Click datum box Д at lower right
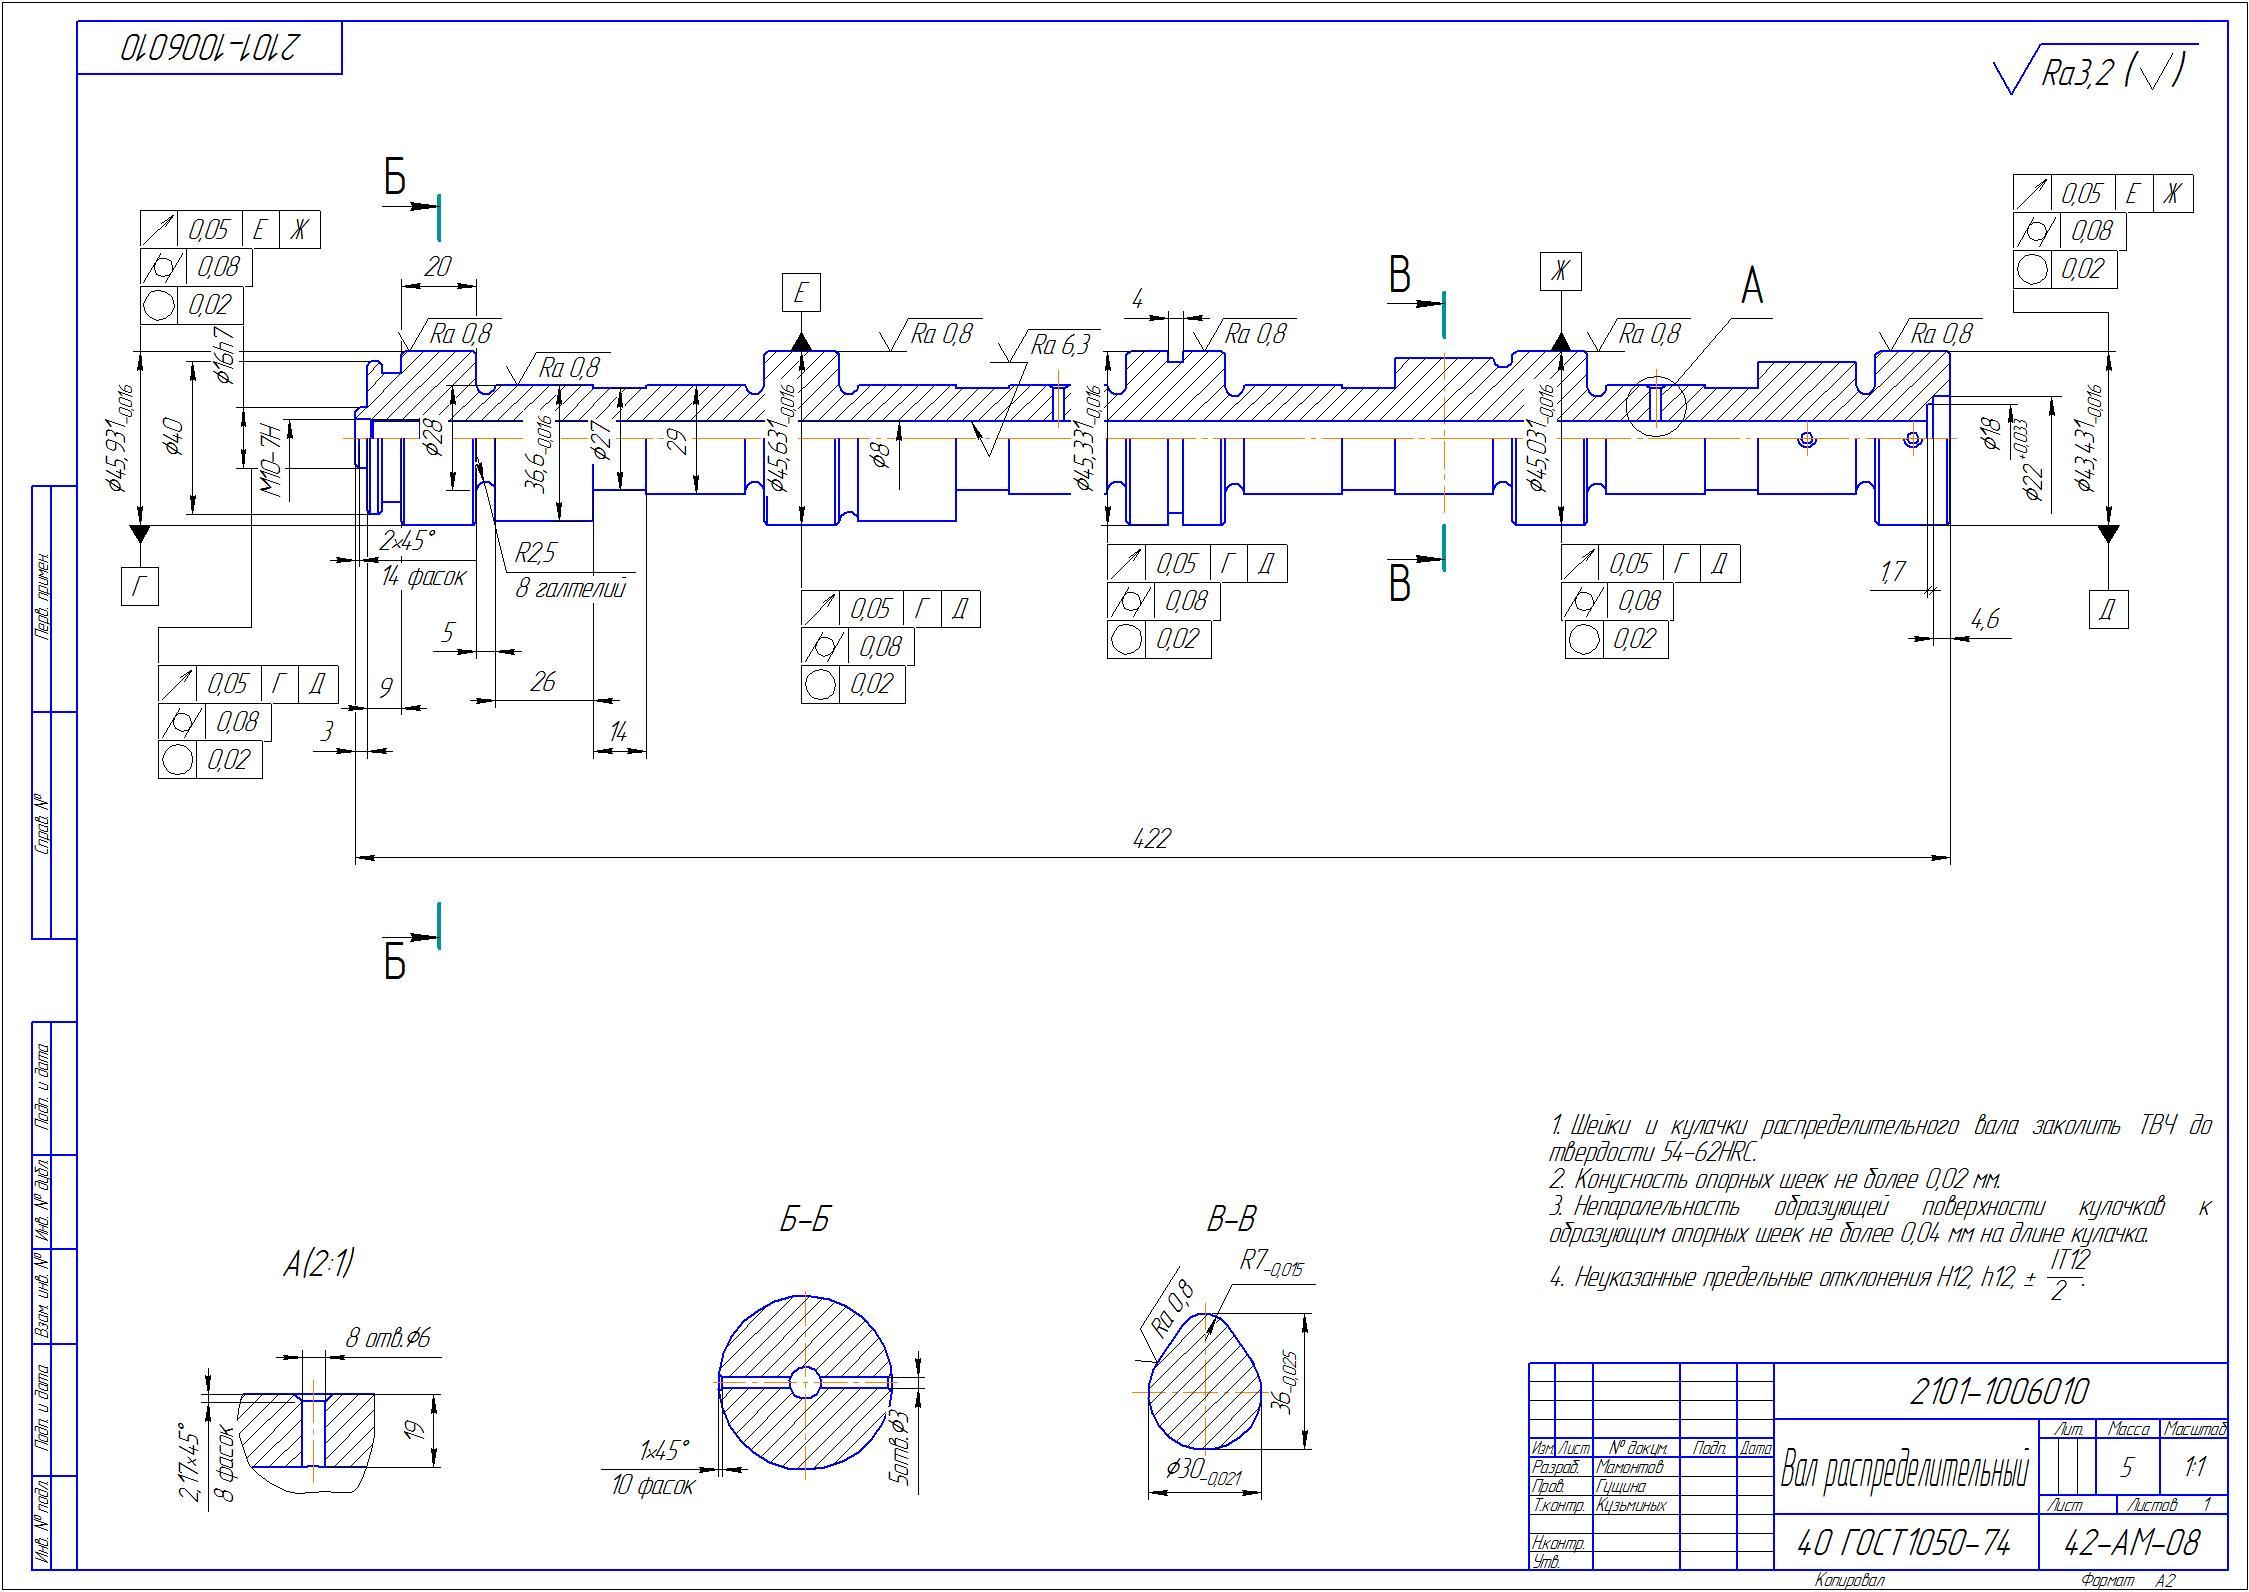This screenshot has width=2249, height=1592. point(2108,609)
